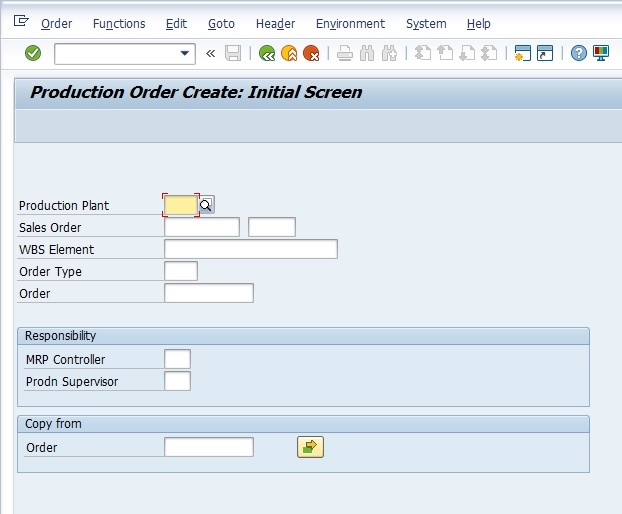Collapse the command field with double-chevron icon

(211, 53)
